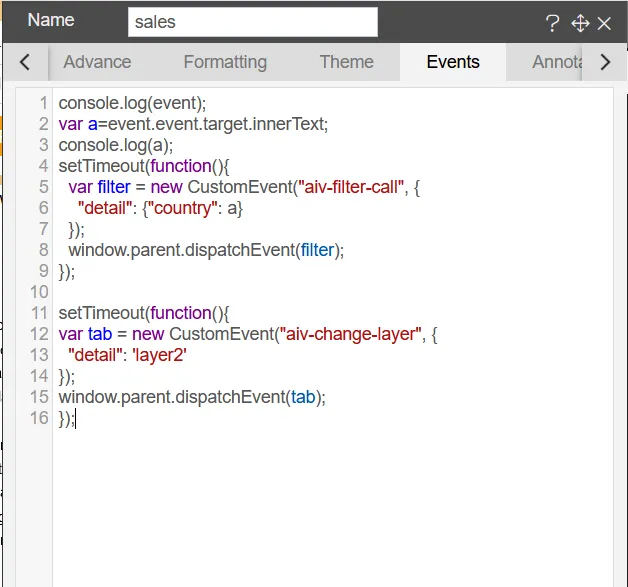
Task: Close the sales properties dialog
Action: point(604,23)
